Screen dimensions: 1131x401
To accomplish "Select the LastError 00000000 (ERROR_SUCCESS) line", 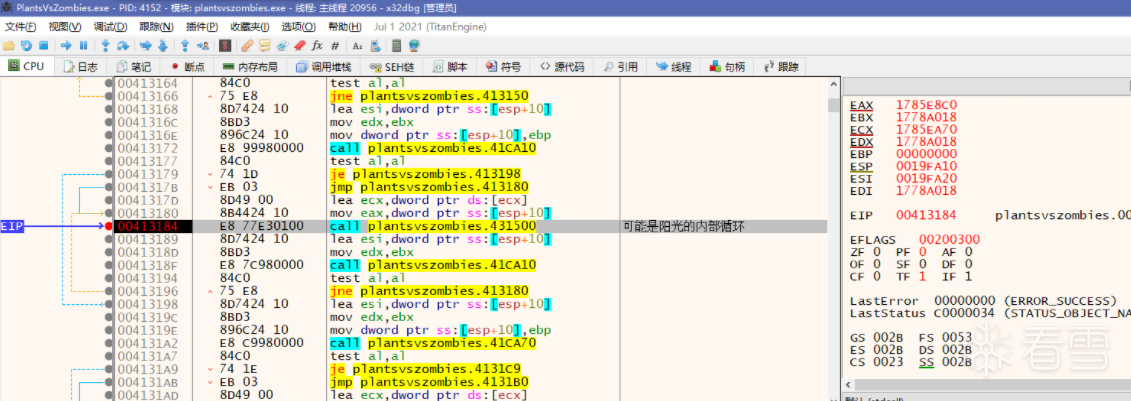I will coord(983,301).
